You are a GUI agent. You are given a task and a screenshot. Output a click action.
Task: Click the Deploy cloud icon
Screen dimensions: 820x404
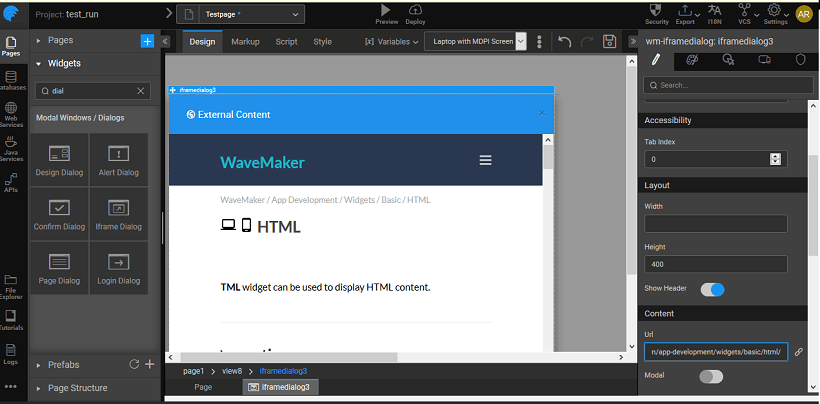click(x=415, y=10)
